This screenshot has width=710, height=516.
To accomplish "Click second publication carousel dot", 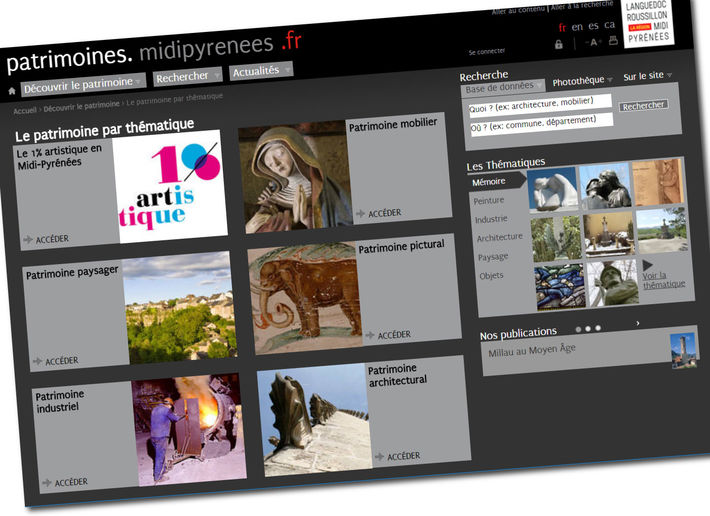I will pos(588,329).
